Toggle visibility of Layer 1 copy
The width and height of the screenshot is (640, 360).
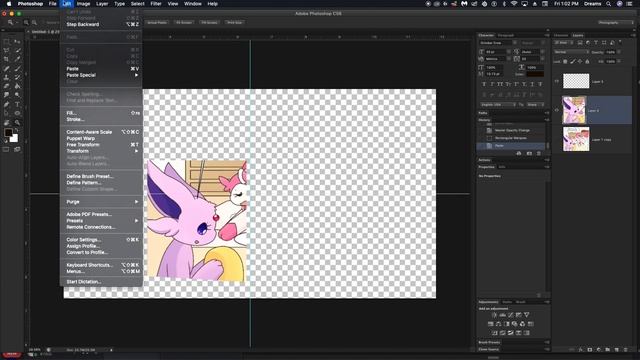(557, 139)
